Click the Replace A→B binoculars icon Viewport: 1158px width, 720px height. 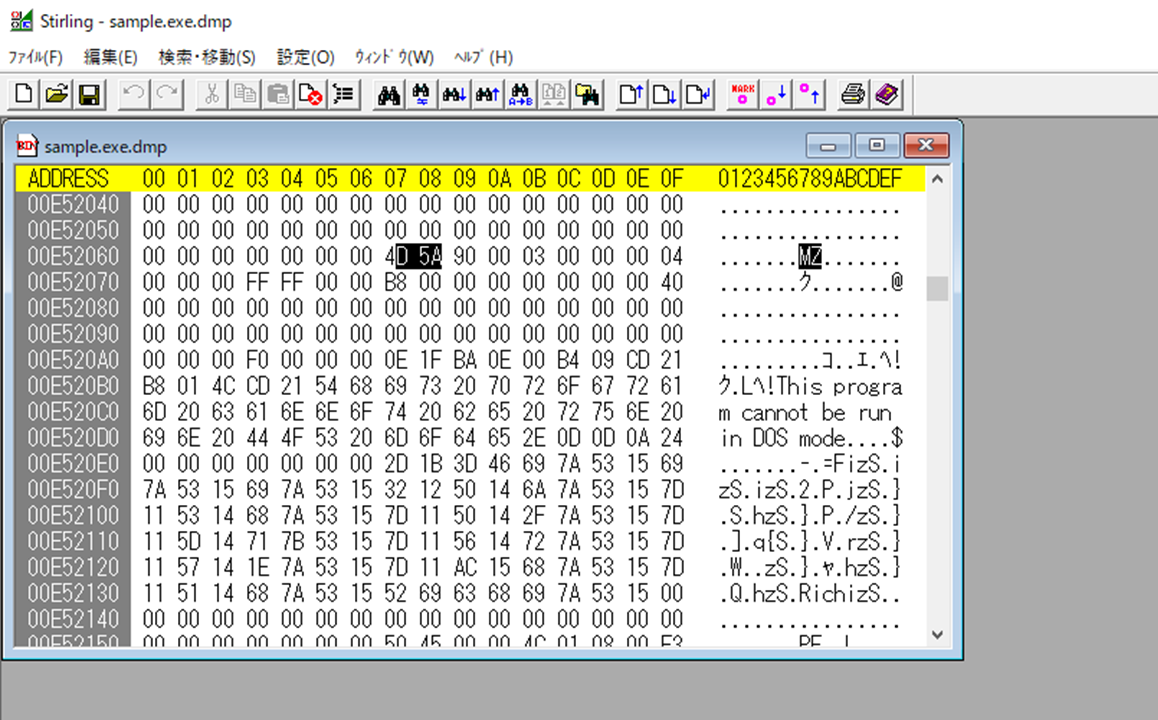tap(520, 95)
